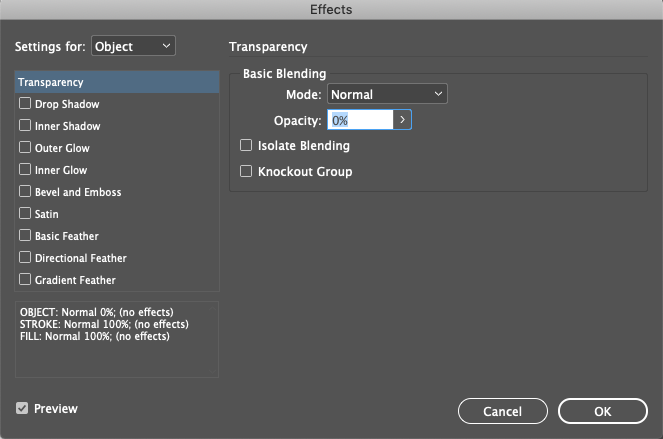The image size is (663, 439).
Task: Tick the Basic Feather checkbox
Action: (26, 236)
